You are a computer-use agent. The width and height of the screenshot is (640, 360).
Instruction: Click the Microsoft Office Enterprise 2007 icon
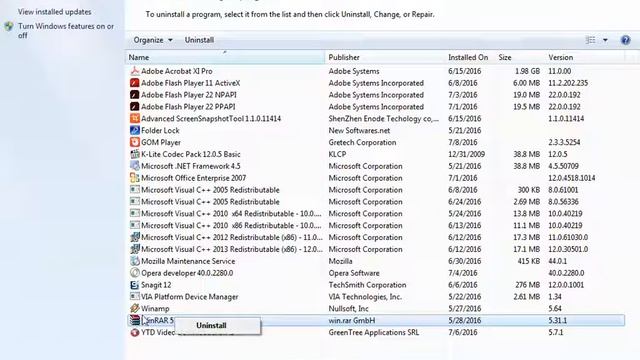click(x=135, y=178)
